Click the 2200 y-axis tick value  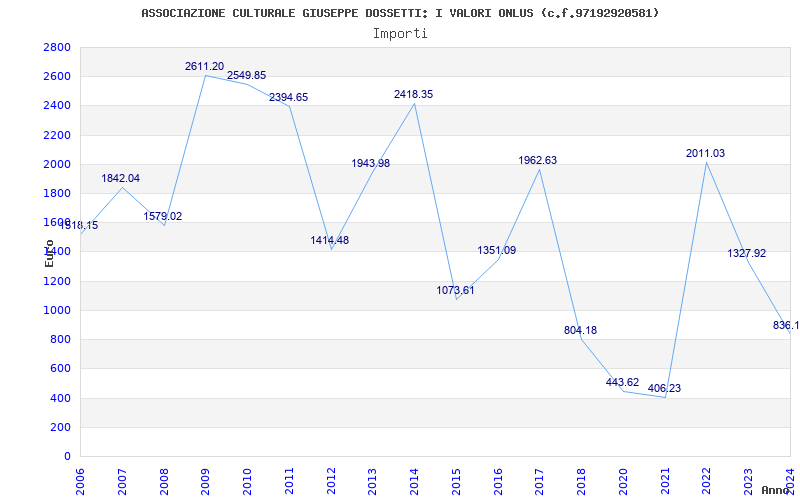57,135
